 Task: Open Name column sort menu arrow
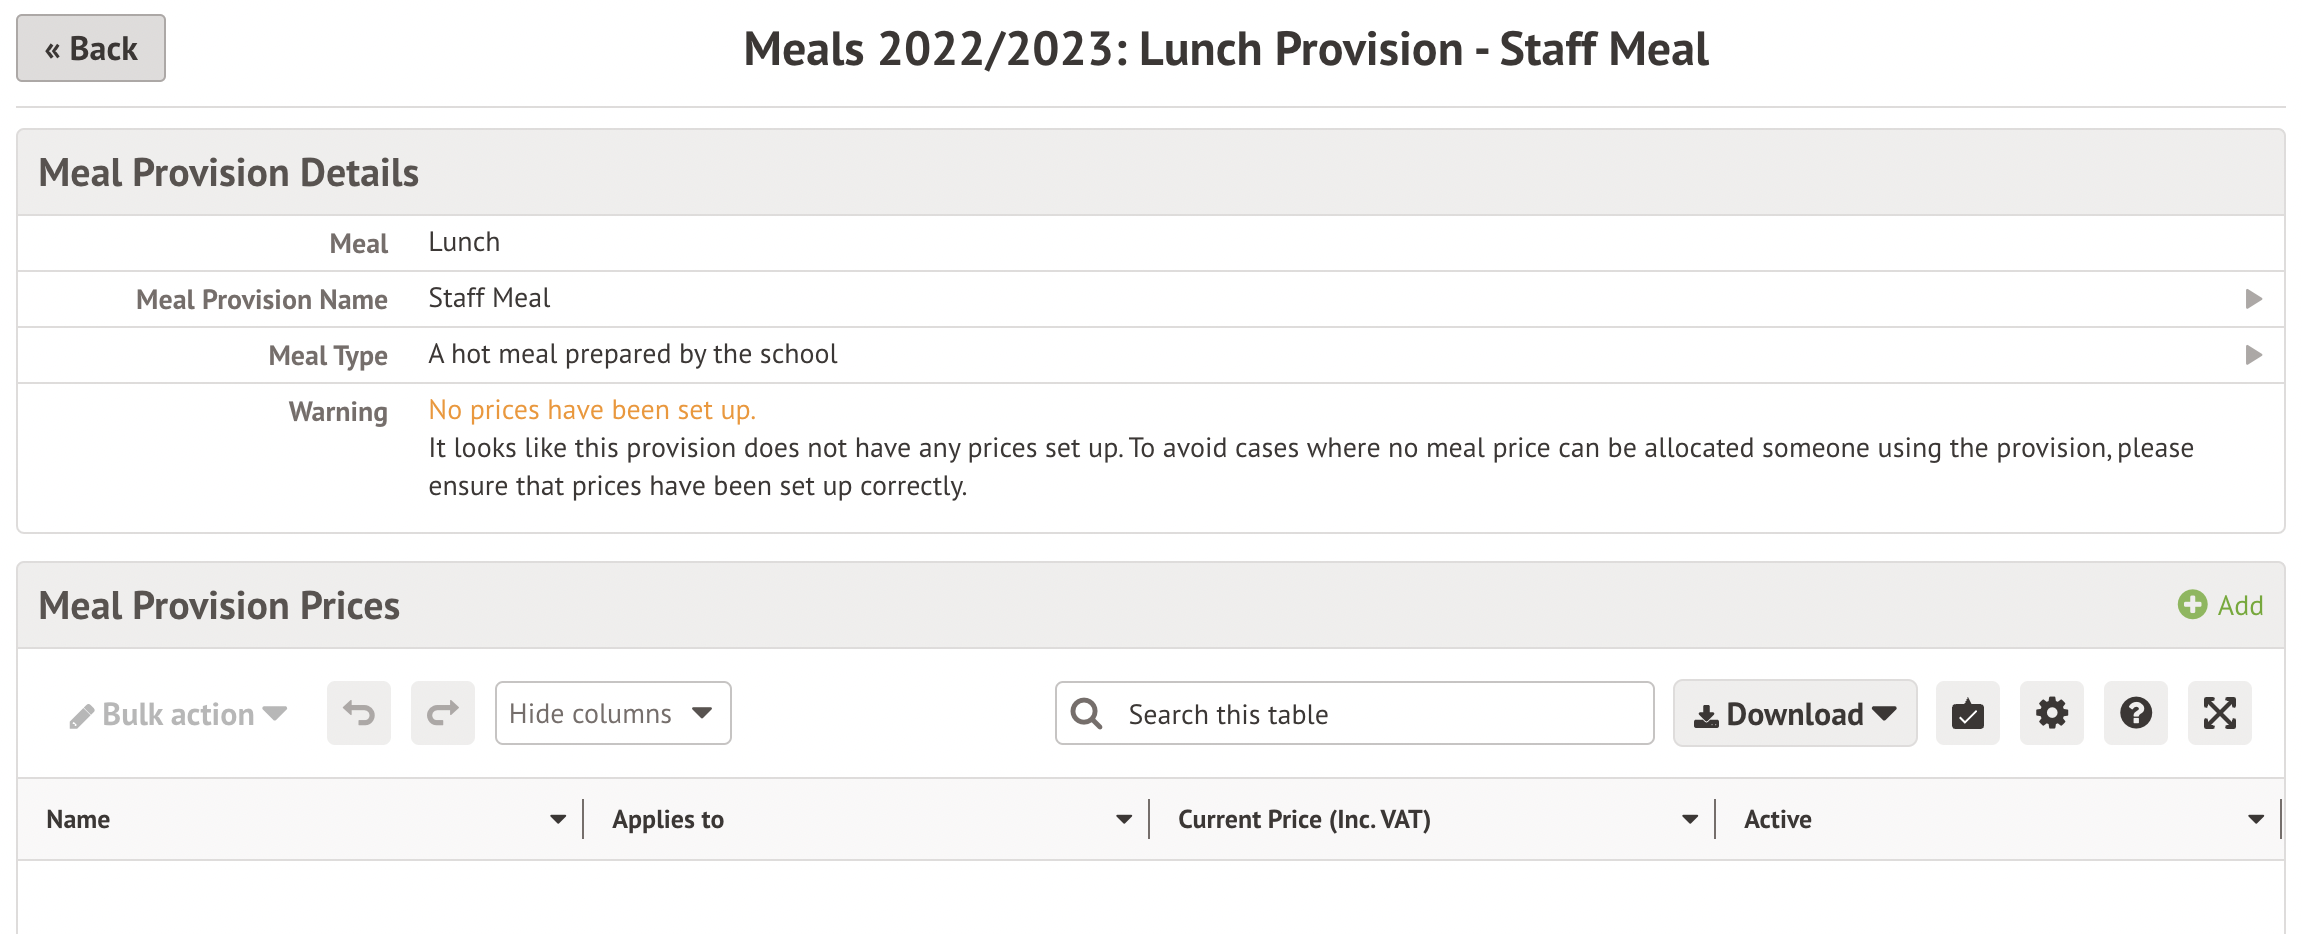tap(558, 819)
